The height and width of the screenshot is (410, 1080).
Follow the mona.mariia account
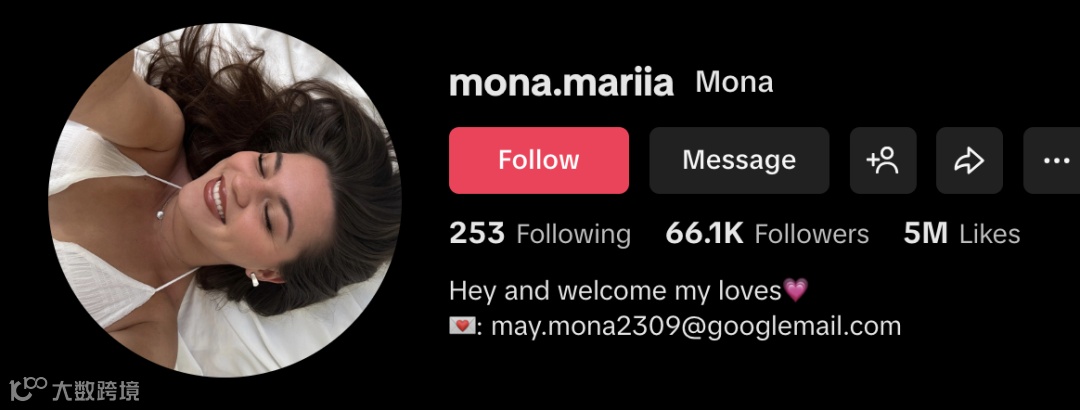coord(539,160)
